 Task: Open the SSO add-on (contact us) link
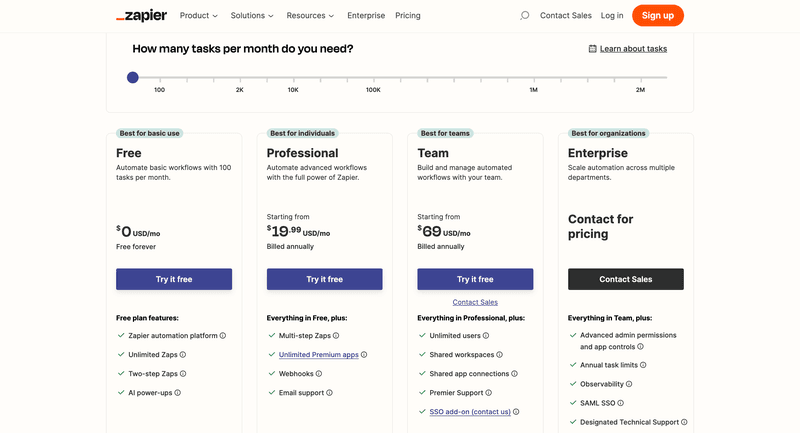click(x=470, y=412)
